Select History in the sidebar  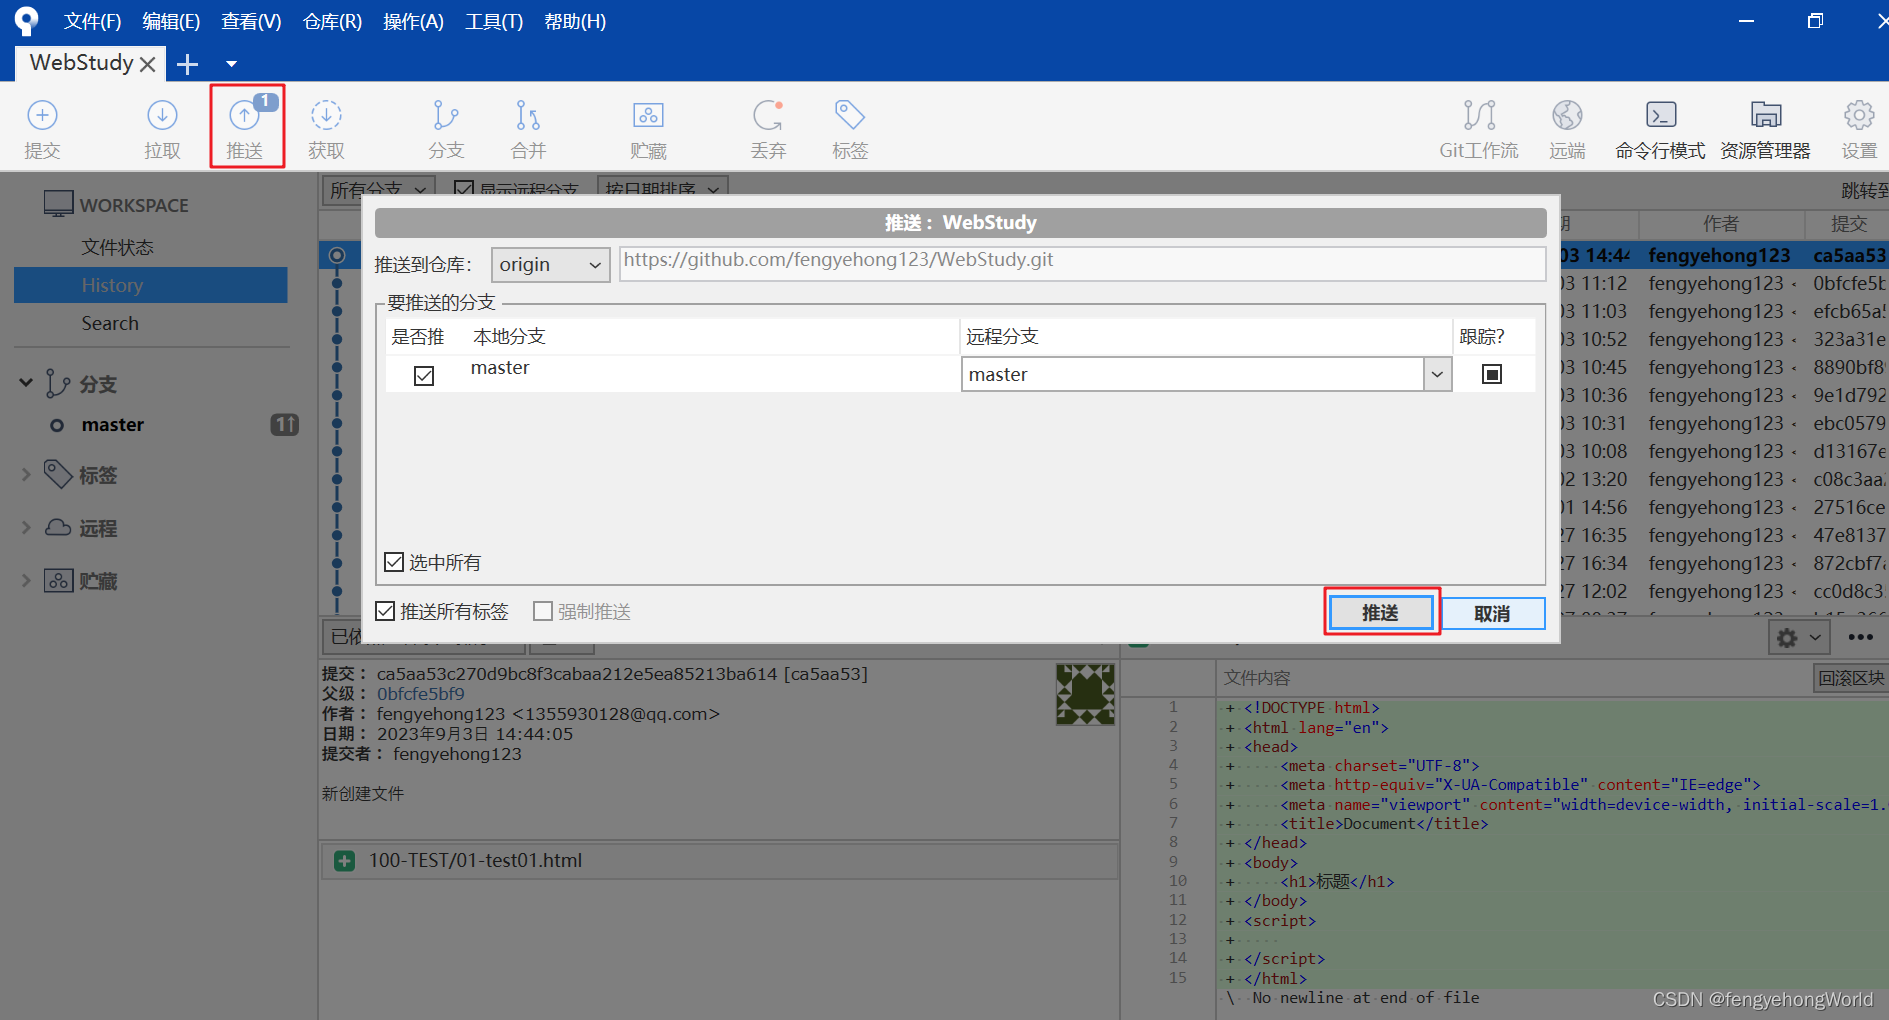150,285
